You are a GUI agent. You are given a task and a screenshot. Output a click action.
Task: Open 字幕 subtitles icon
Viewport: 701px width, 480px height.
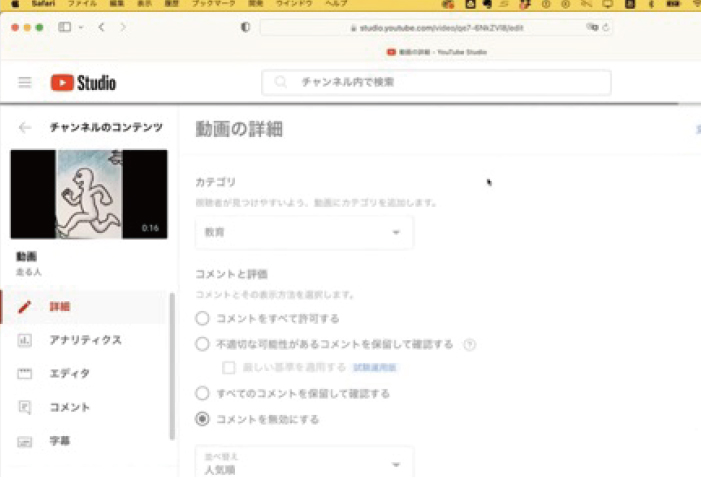[x=25, y=442]
